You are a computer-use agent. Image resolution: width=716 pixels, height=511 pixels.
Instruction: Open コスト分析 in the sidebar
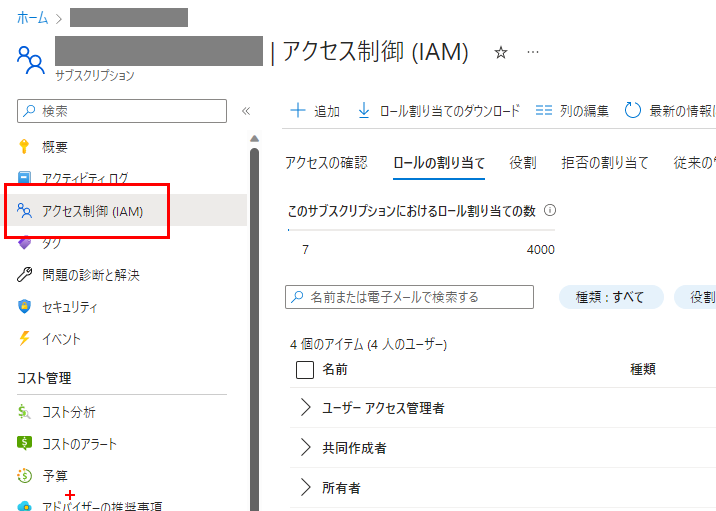click(69, 412)
